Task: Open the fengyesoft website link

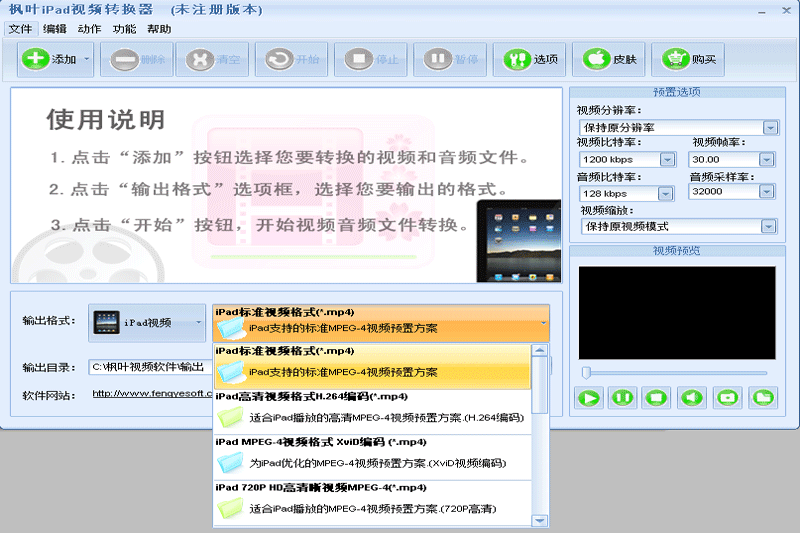Action: pos(152,394)
